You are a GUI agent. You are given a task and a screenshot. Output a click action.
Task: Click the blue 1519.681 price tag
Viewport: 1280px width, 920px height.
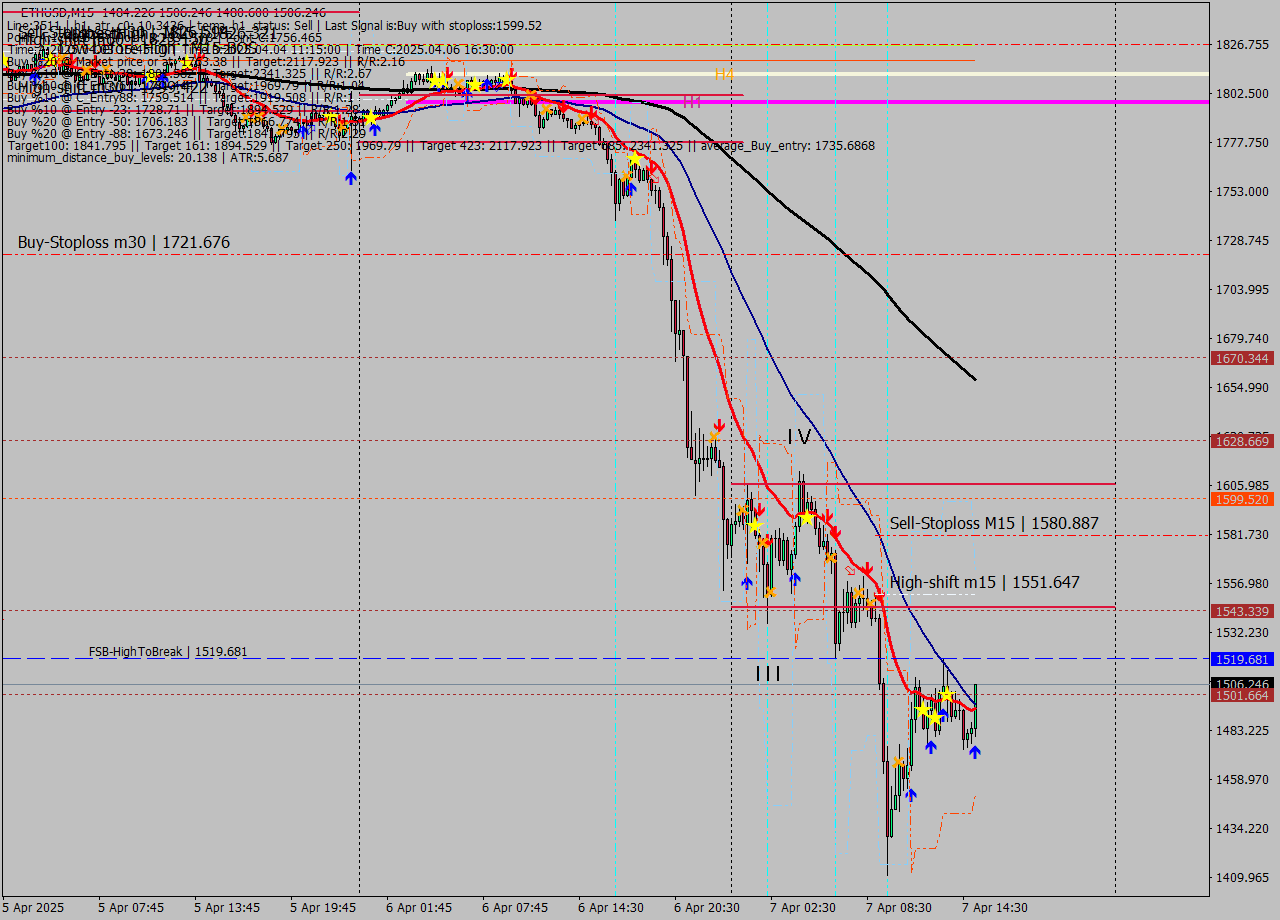1241,659
